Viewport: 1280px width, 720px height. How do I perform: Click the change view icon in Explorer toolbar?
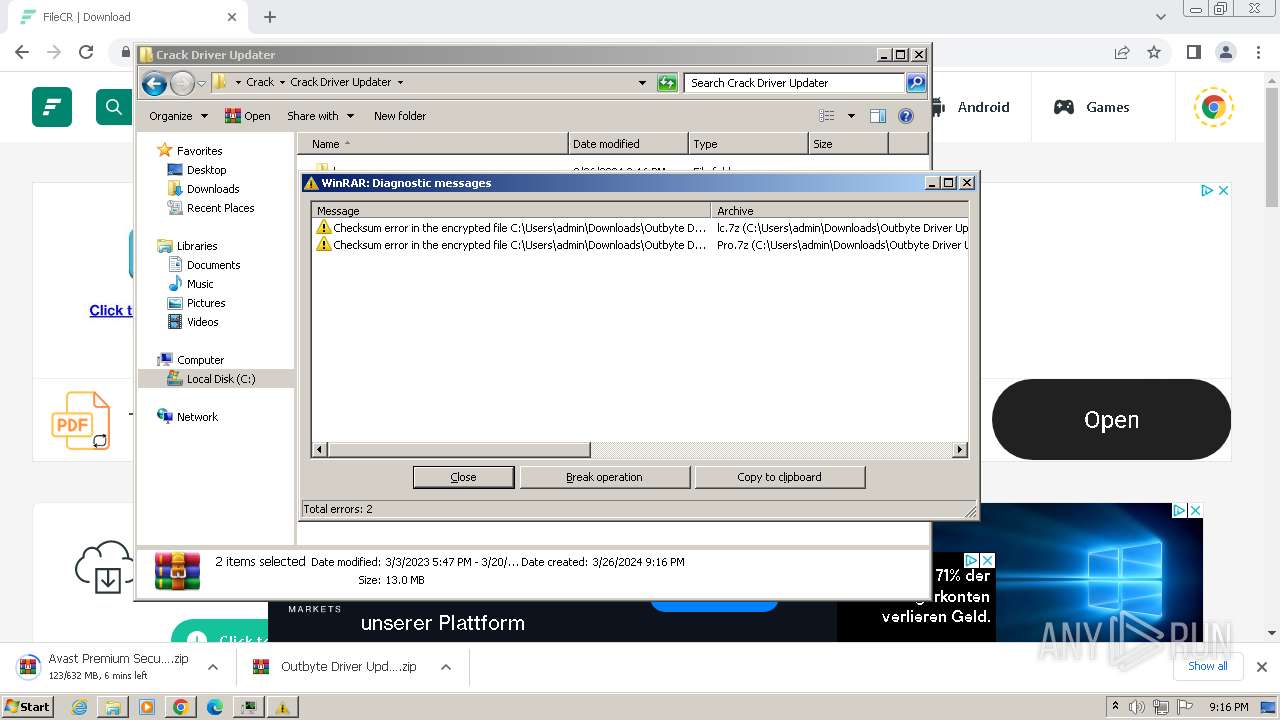827,116
